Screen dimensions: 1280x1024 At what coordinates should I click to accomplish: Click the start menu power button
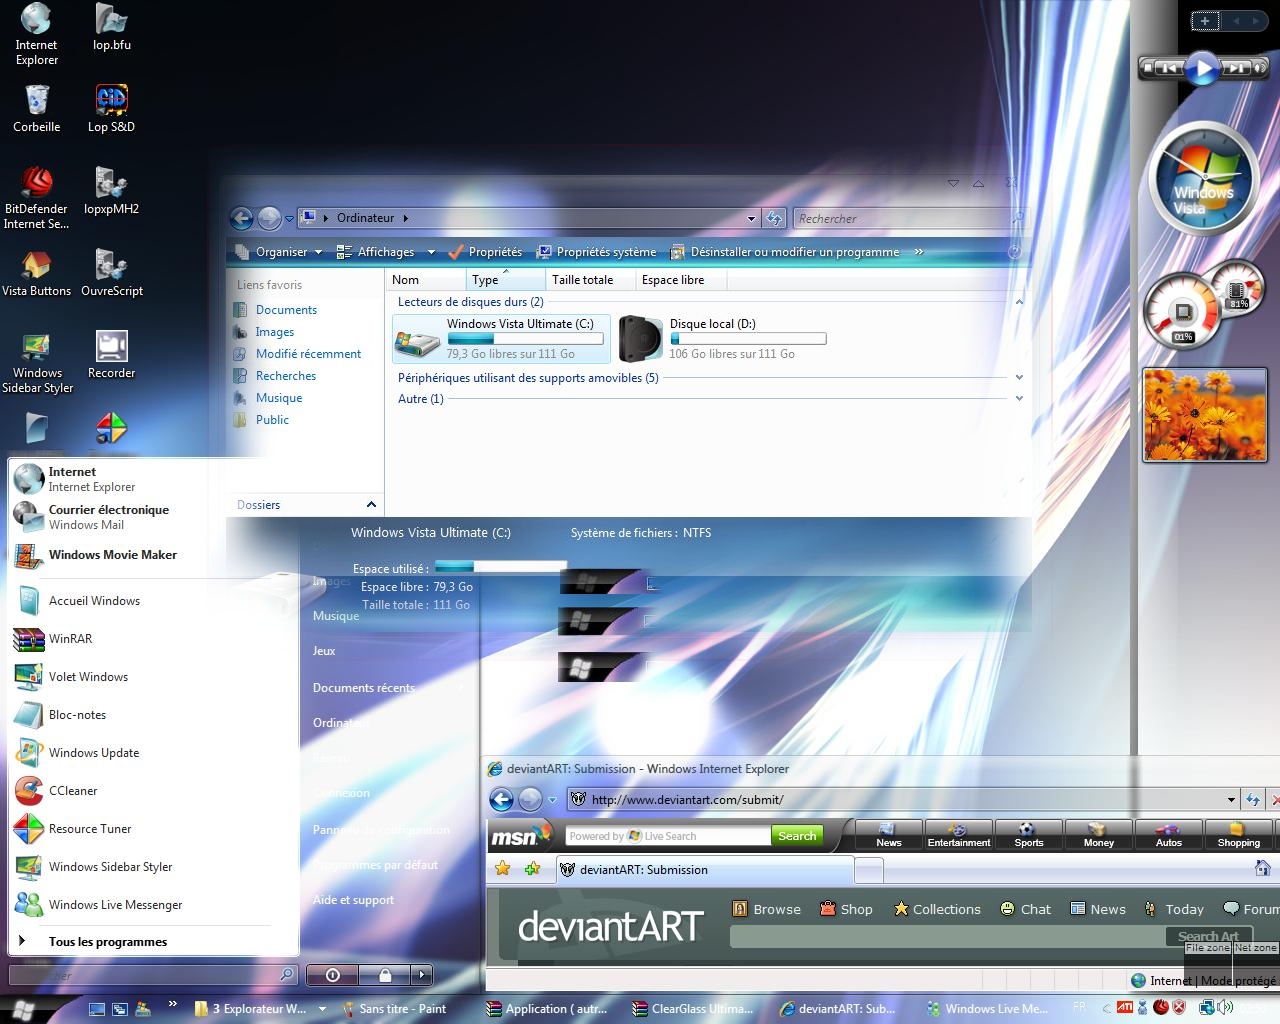coord(333,974)
